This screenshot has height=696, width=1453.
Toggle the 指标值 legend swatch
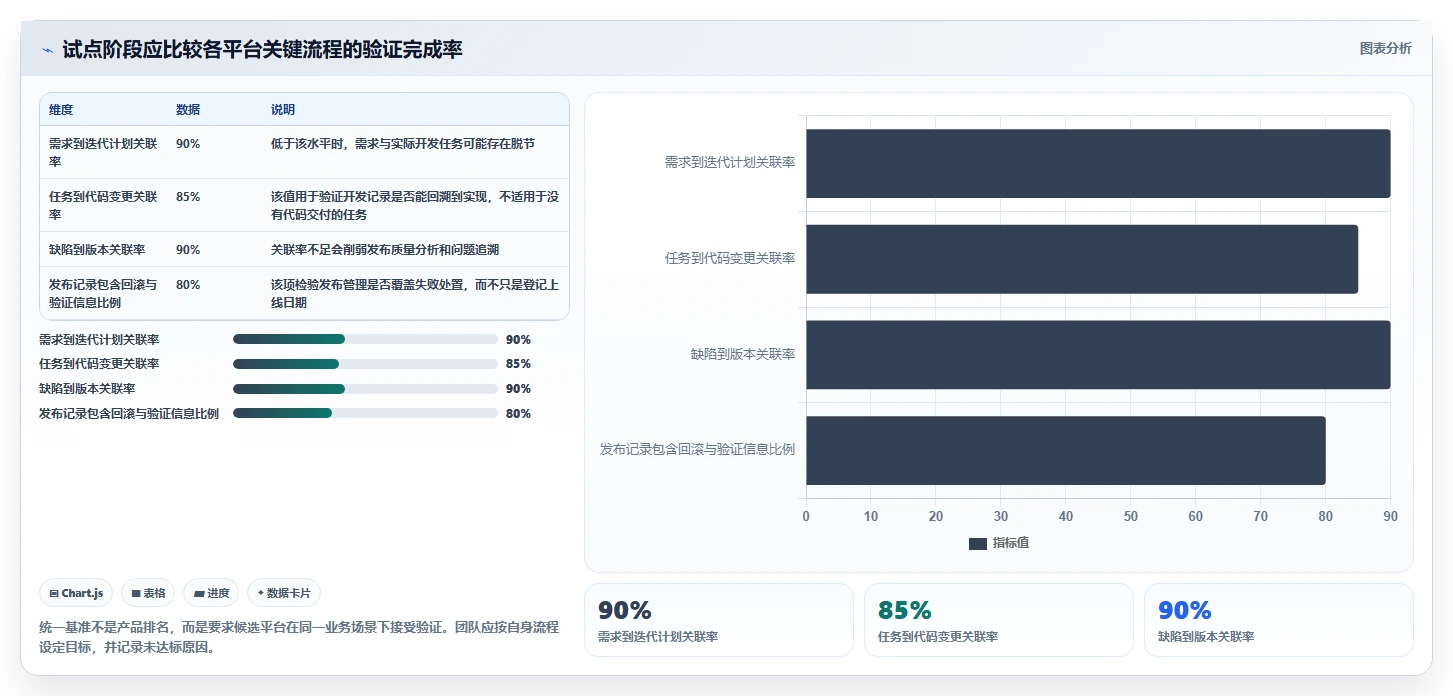(x=977, y=543)
